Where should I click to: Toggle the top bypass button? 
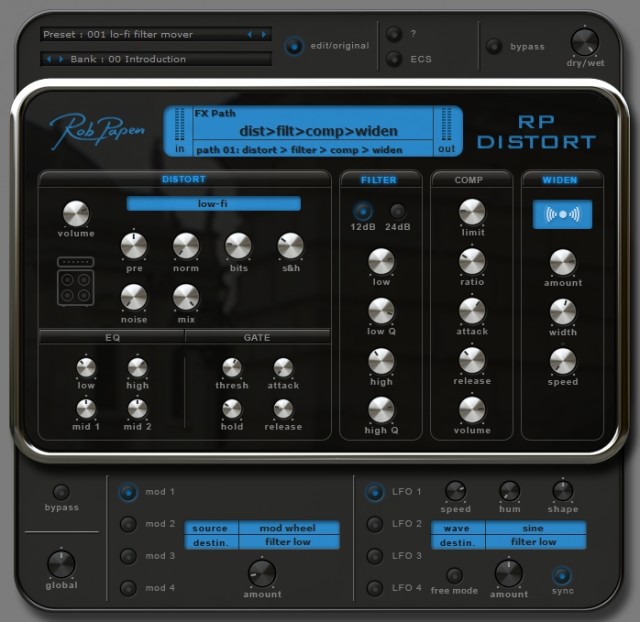click(x=493, y=46)
